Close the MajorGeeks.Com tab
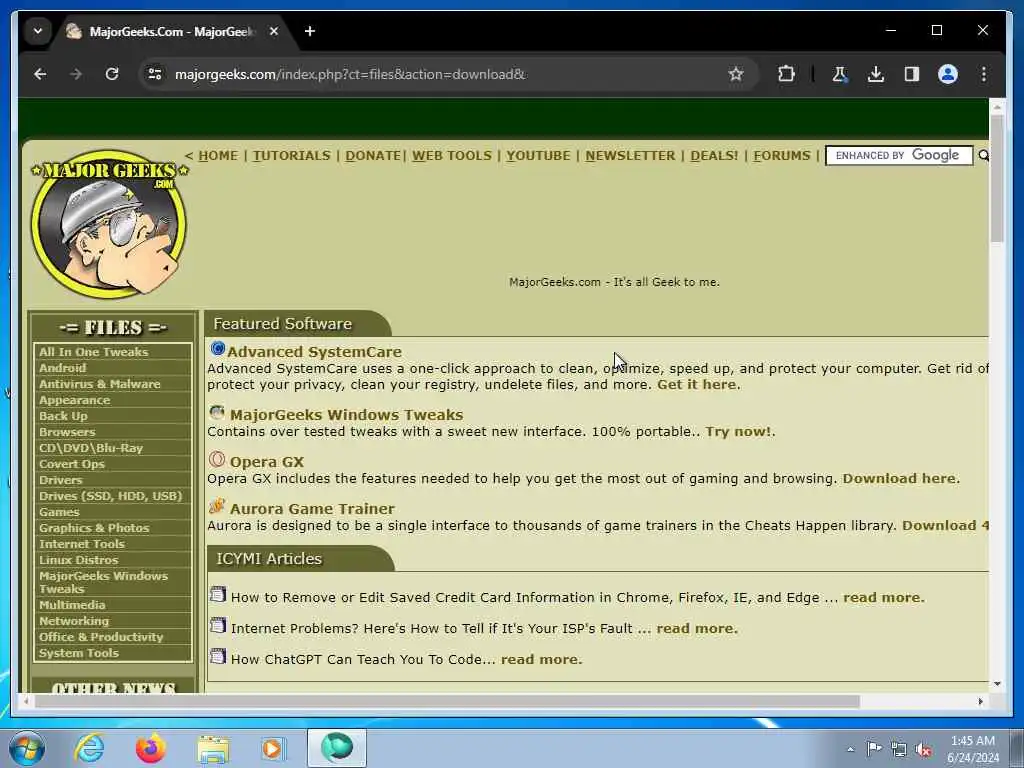This screenshot has width=1024, height=768. 274,31
